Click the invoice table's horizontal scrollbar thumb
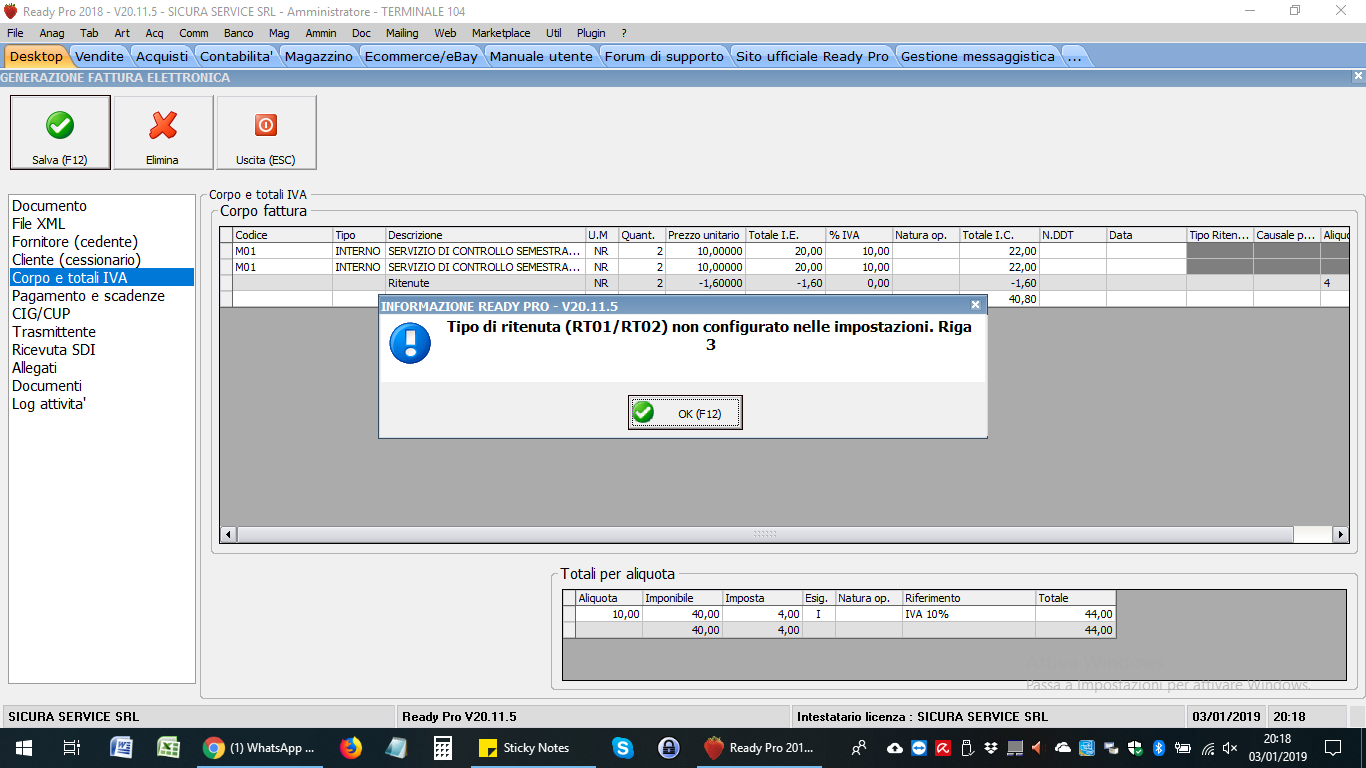The height and width of the screenshot is (768, 1366). 765,535
